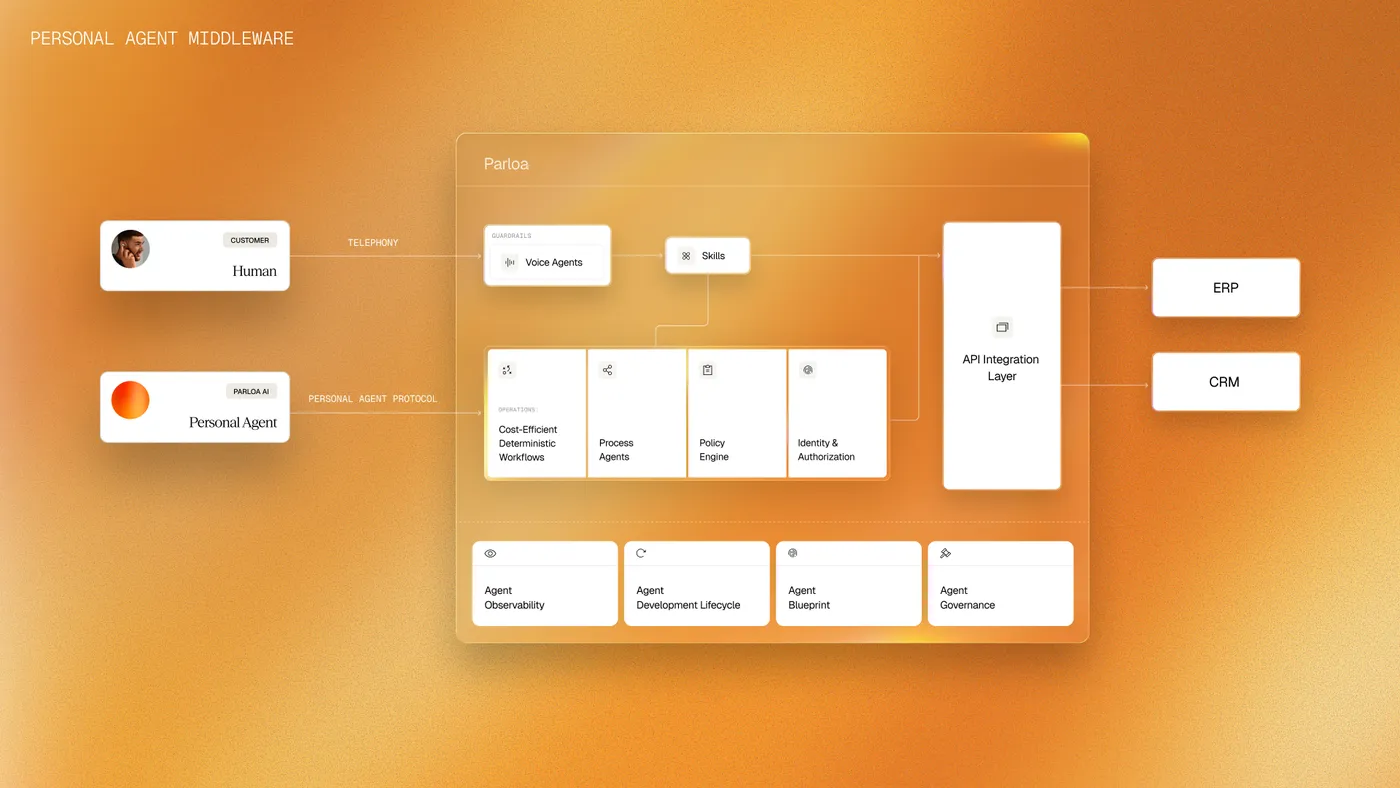Screen dimensions: 1400x788
Task: Click the waveform icon beside Voice Agents
Action: click(x=510, y=262)
